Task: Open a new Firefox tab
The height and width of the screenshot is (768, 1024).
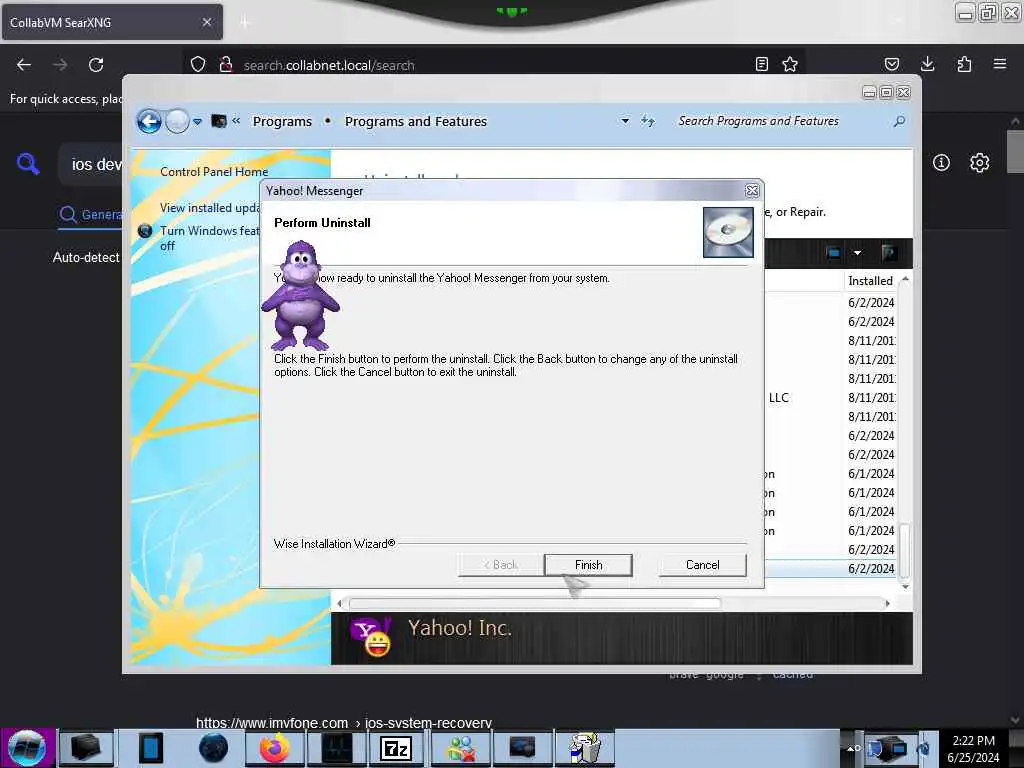Action: [x=244, y=23]
